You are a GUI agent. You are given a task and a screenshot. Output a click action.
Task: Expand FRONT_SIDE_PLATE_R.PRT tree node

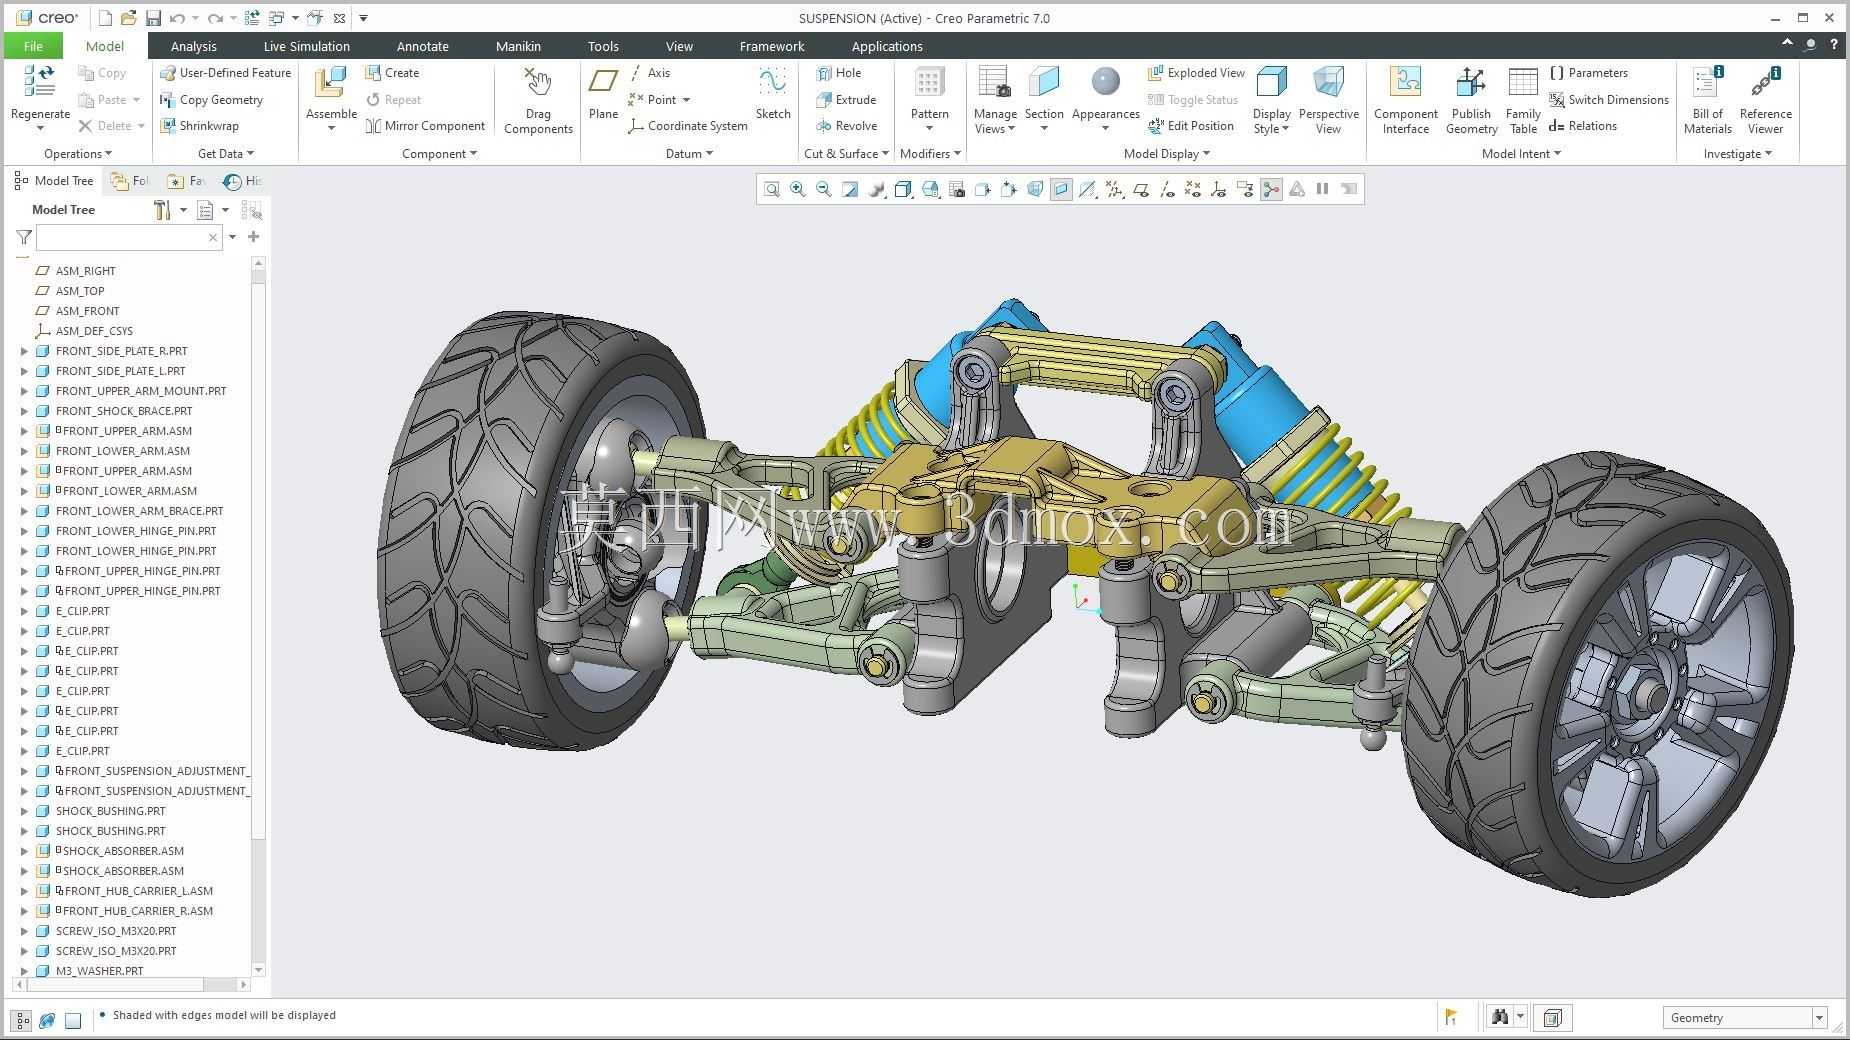[x=25, y=351]
